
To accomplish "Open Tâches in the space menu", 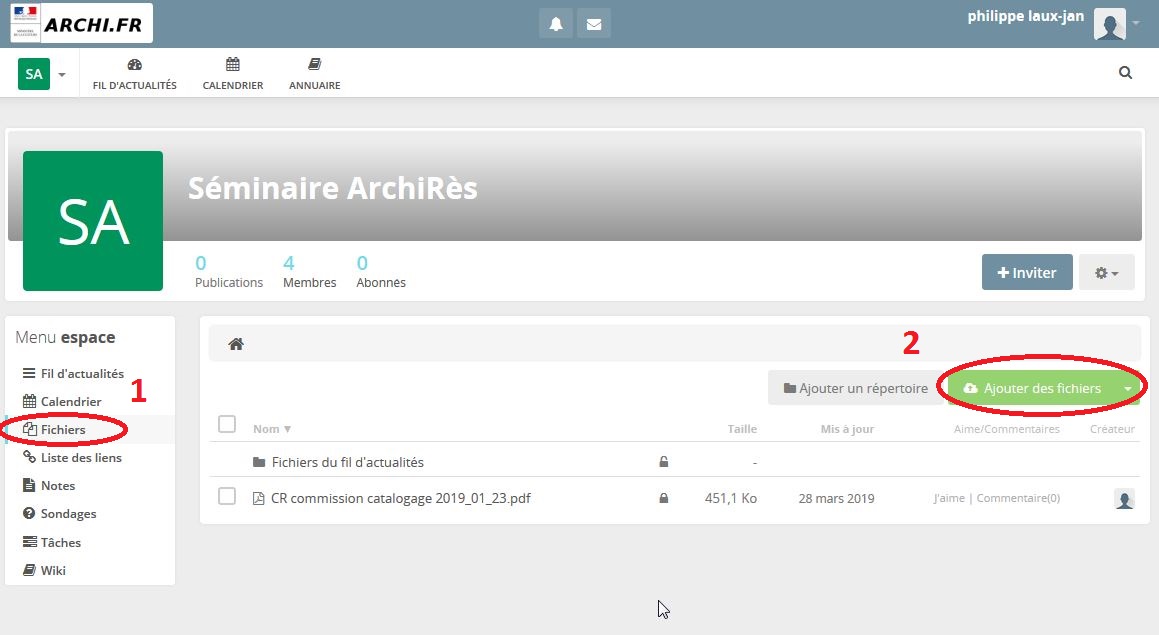I will click(52, 543).
